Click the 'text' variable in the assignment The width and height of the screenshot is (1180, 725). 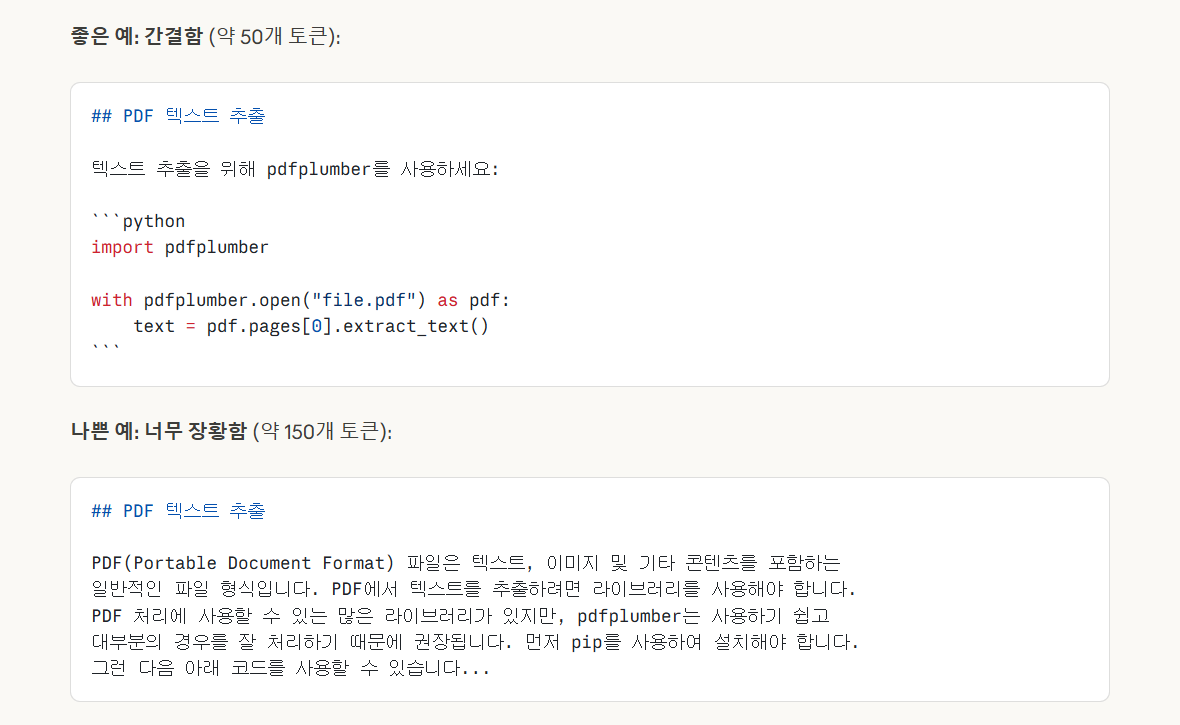point(154,326)
